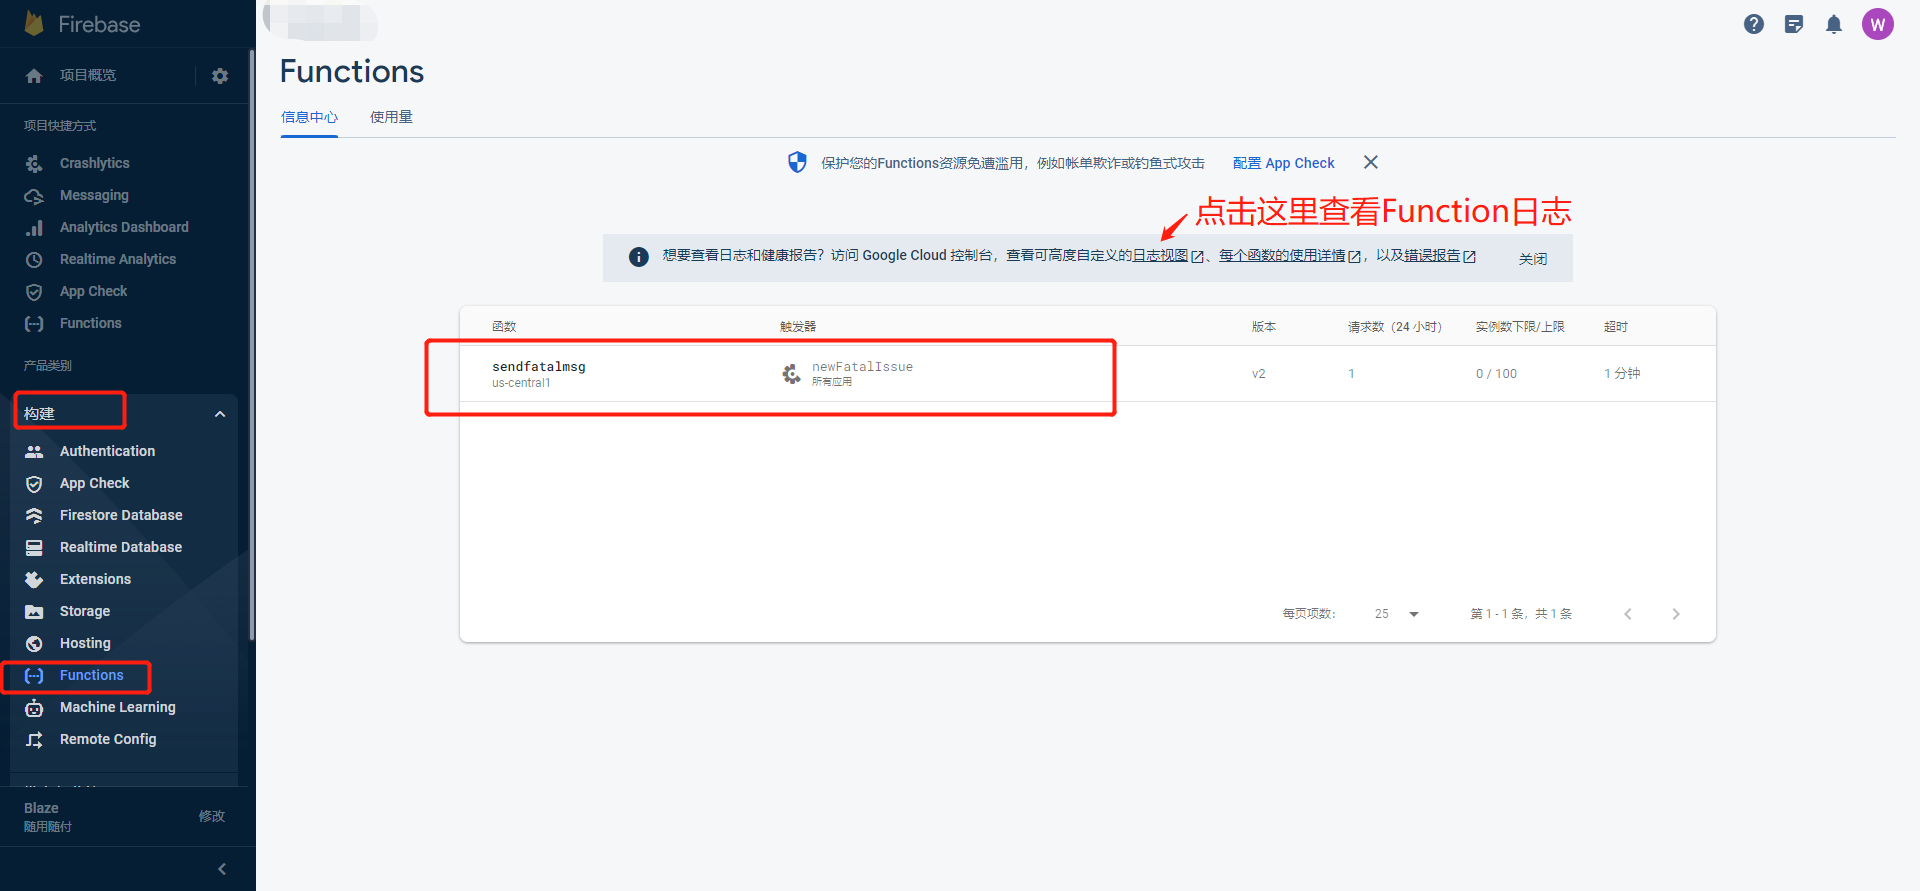The image size is (1920, 891).
Task: Open Crashlytics shortcut in sidebar
Action: tap(94, 163)
